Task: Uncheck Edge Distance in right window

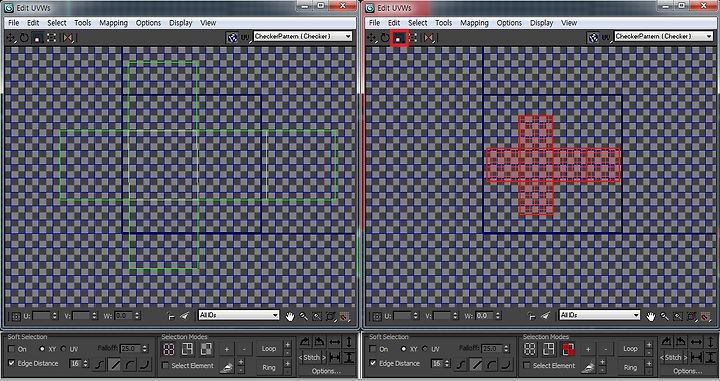Action: pos(373,363)
